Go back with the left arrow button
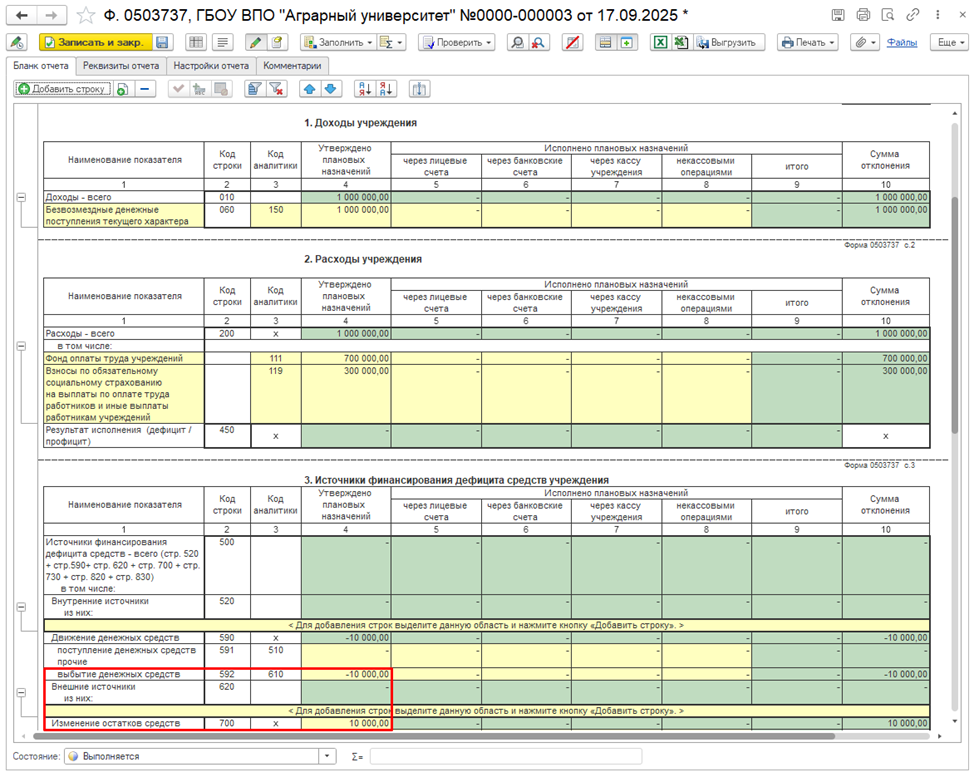The image size is (974, 777). (x=22, y=16)
